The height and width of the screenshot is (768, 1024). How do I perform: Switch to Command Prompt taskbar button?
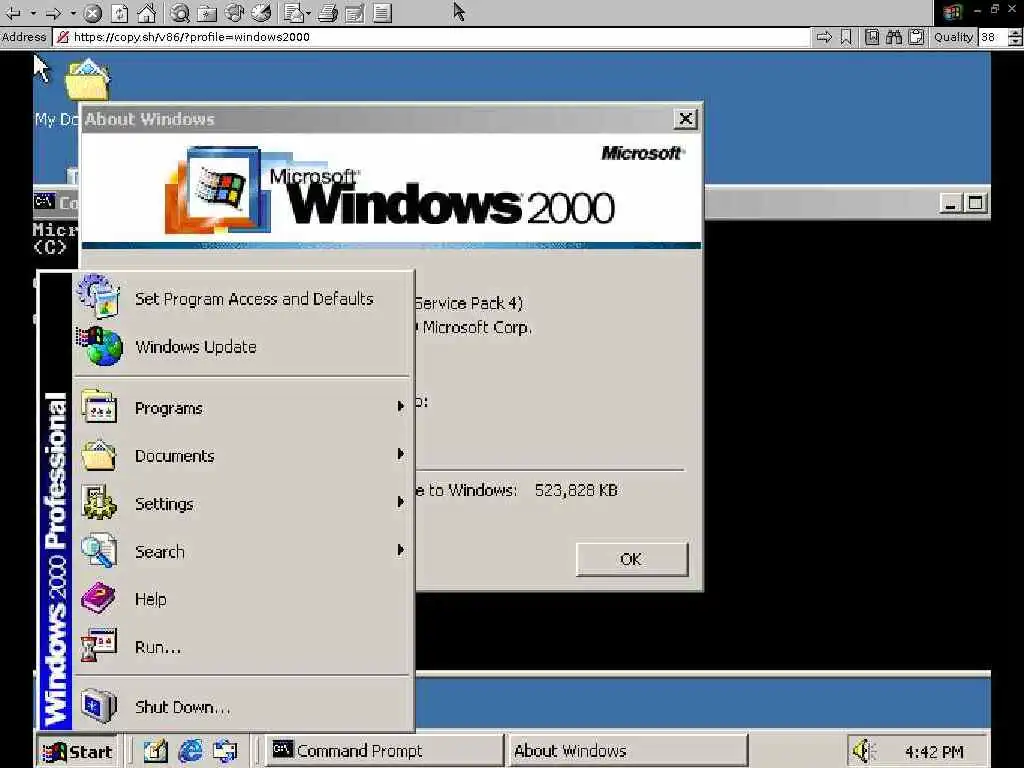point(385,751)
